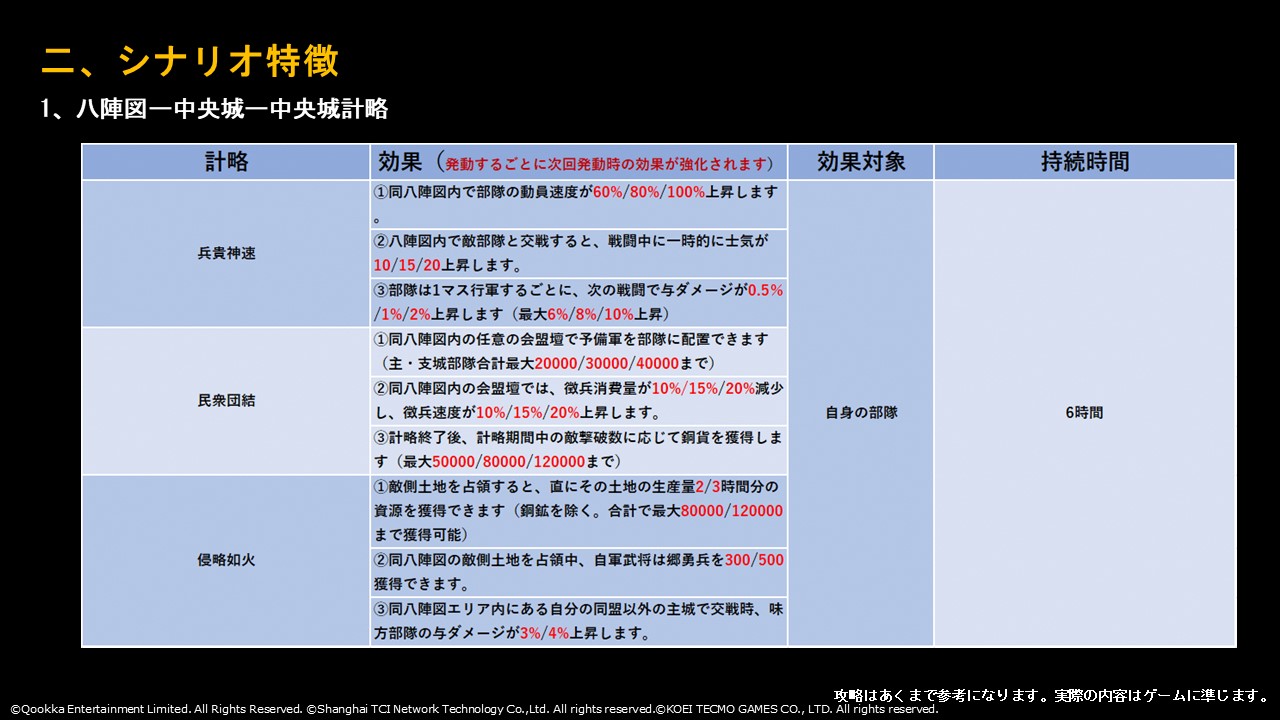Select the 侵略如火 strategy cell
Screen dimensions: 1280x720
tap(226, 560)
